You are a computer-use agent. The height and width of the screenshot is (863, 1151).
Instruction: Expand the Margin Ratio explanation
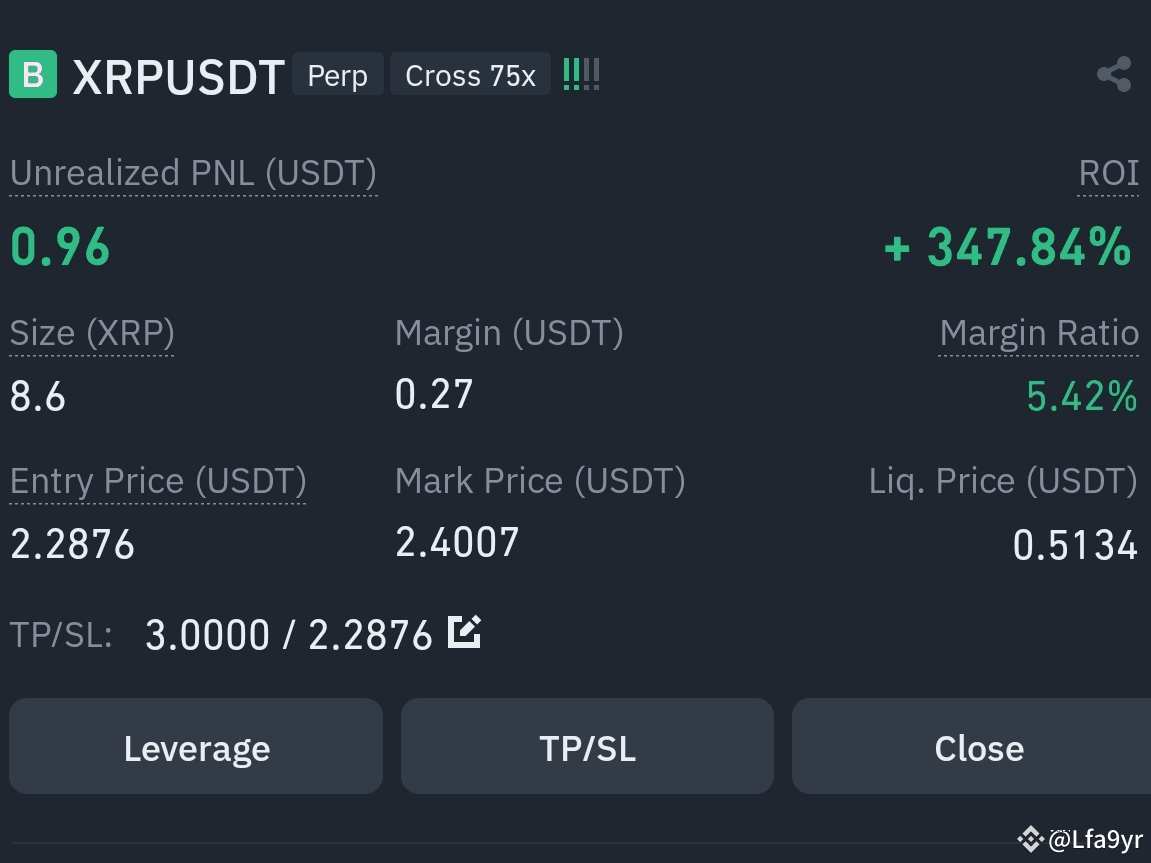[1039, 332]
